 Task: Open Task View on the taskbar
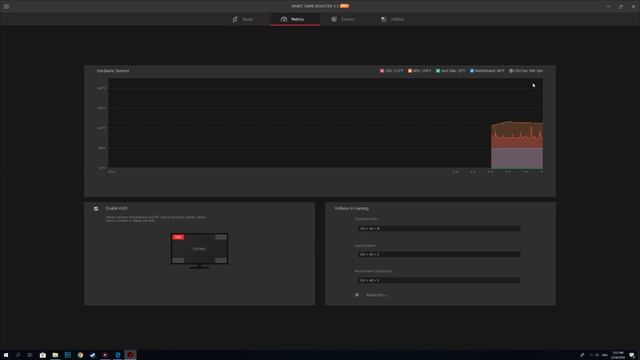(x=30, y=355)
